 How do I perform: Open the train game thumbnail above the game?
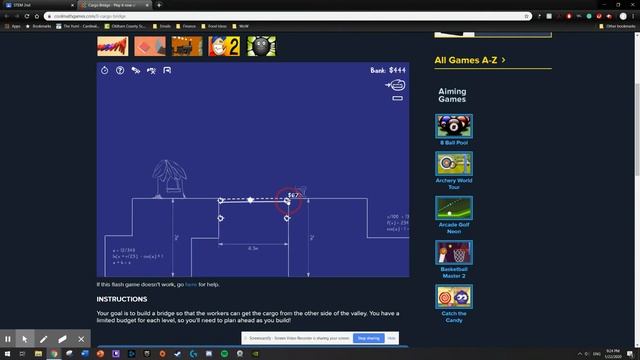pyautogui.click(x=187, y=46)
